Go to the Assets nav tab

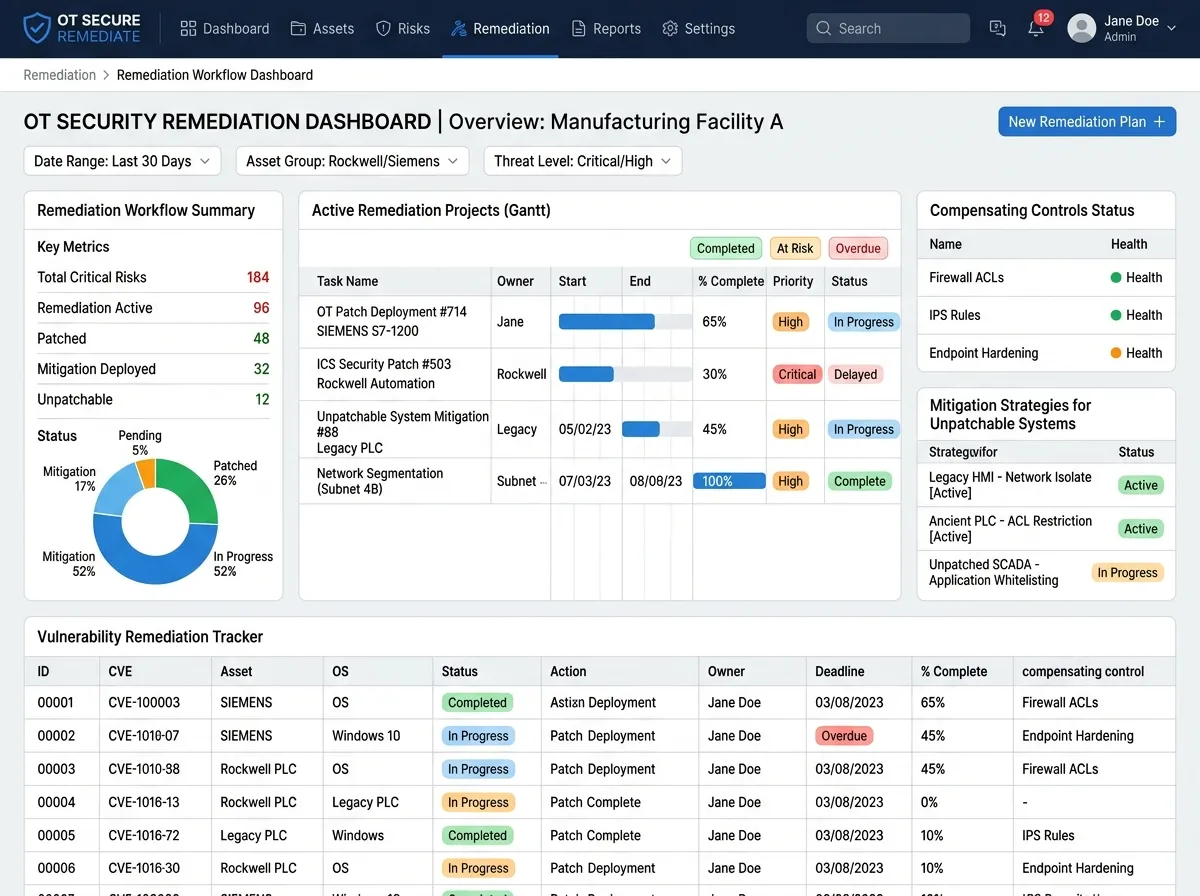322,29
